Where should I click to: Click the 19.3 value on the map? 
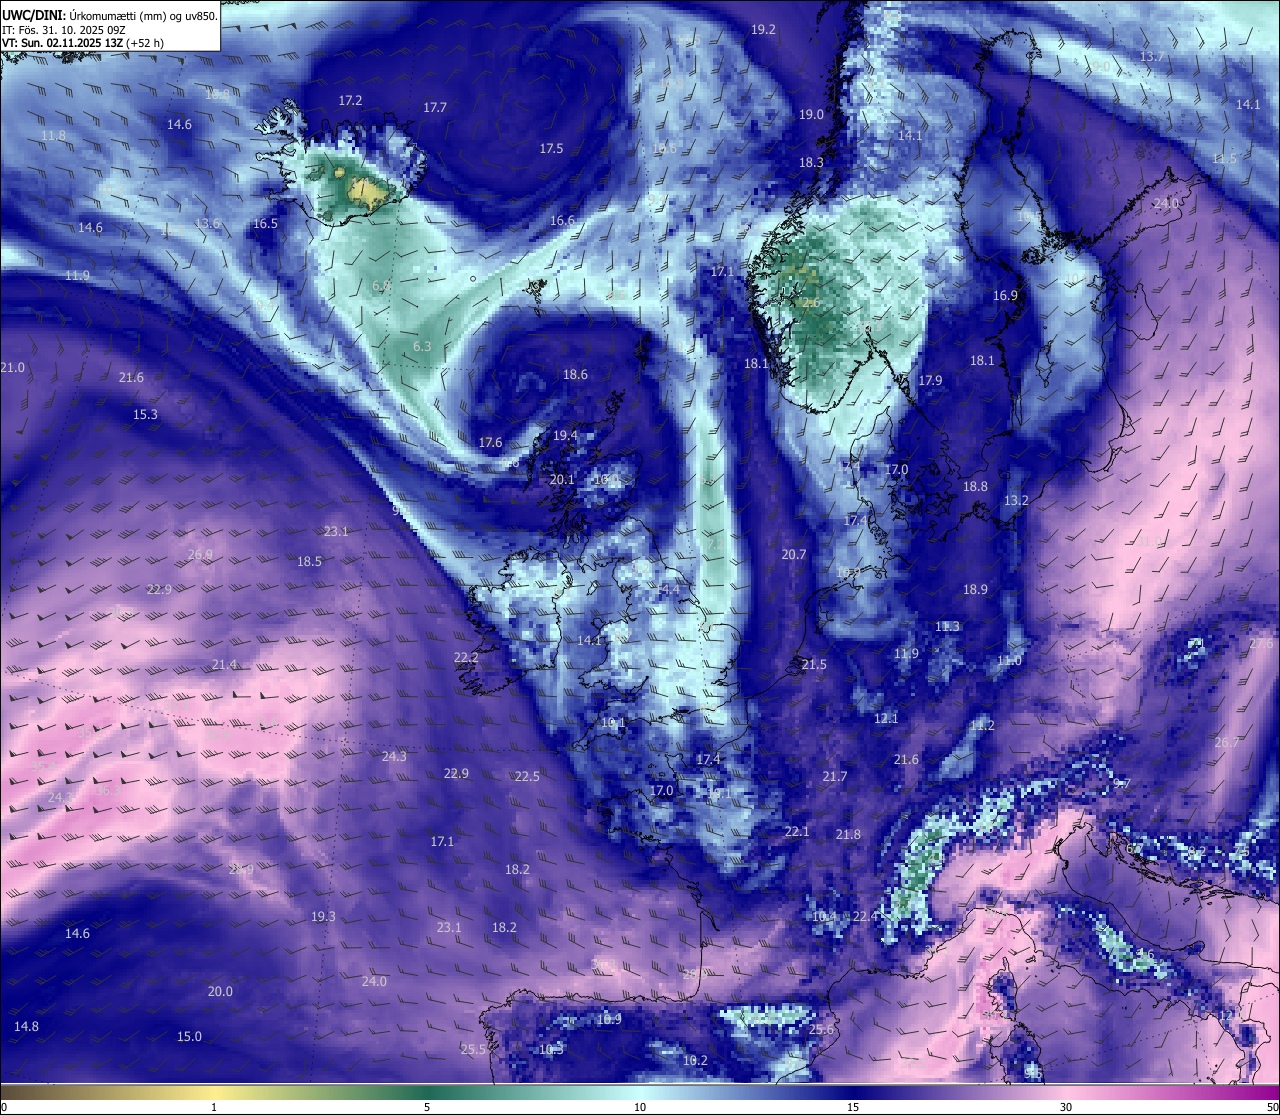coord(323,917)
